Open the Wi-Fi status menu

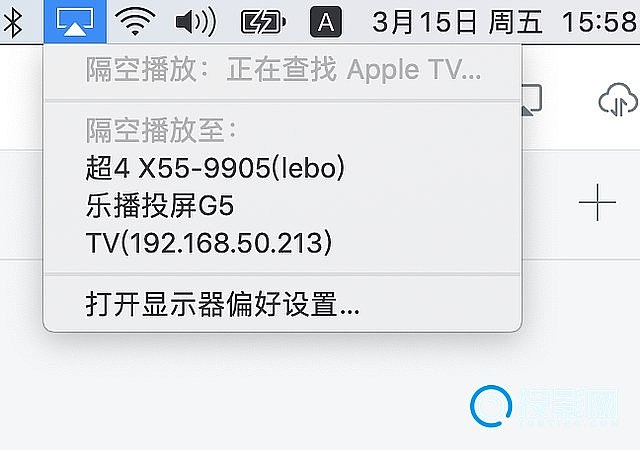point(135,22)
